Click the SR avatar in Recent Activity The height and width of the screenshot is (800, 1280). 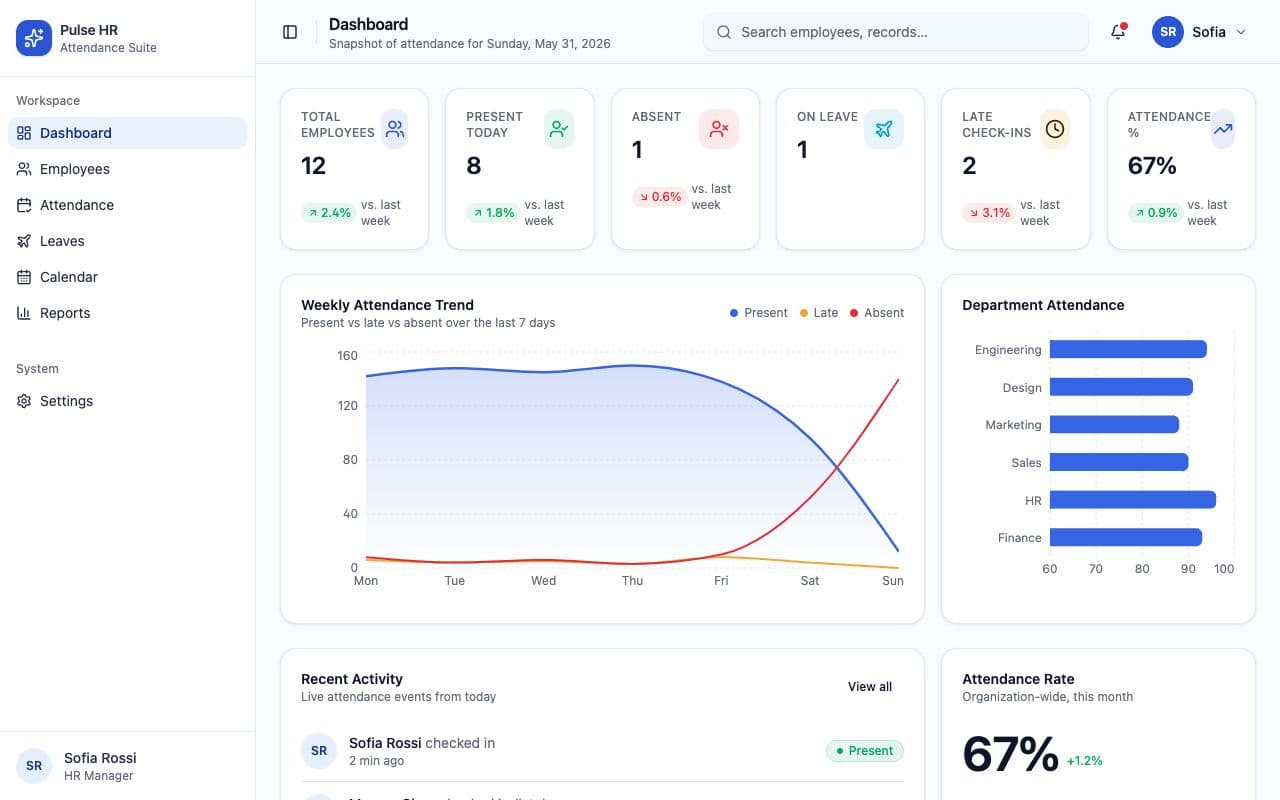click(319, 751)
